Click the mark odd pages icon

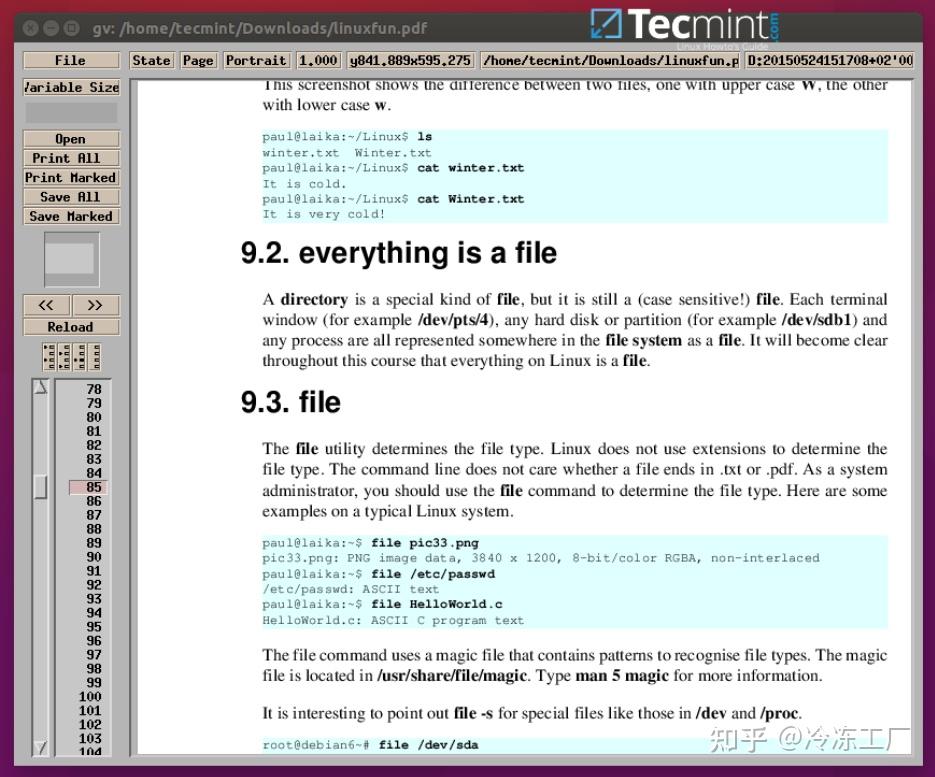48,357
